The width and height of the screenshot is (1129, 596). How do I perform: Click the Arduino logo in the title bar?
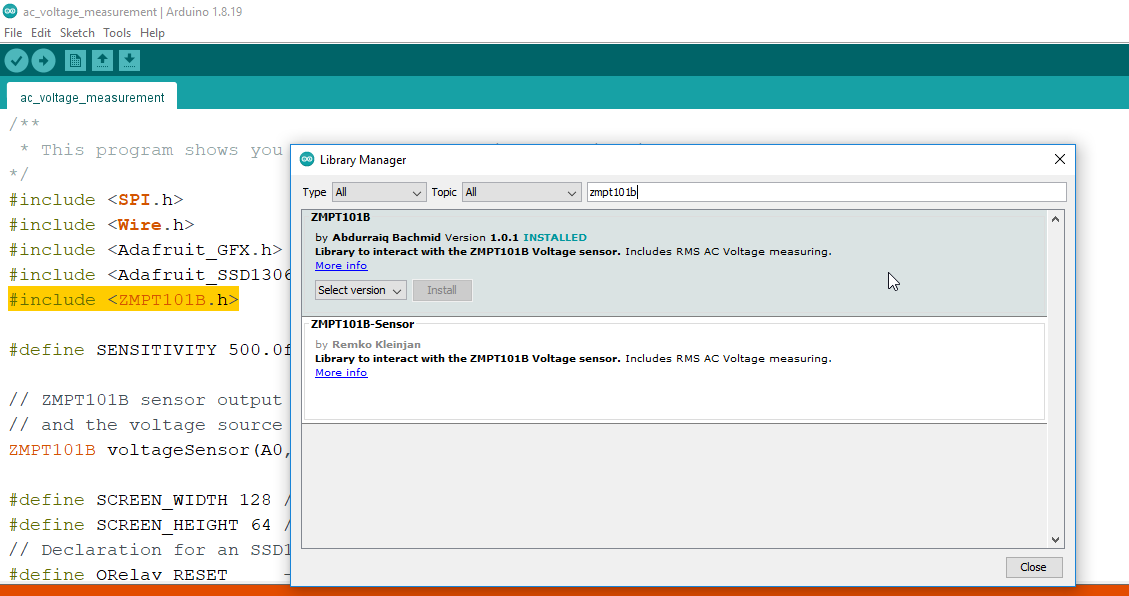pyautogui.click(x=10, y=12)
